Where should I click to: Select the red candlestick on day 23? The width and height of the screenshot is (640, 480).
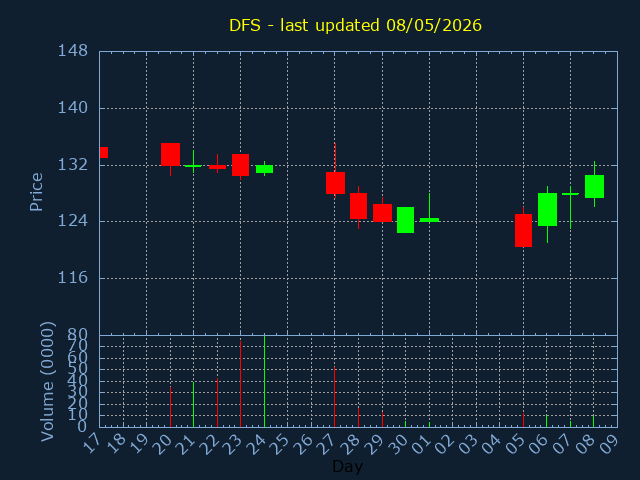tap(240, 165)
